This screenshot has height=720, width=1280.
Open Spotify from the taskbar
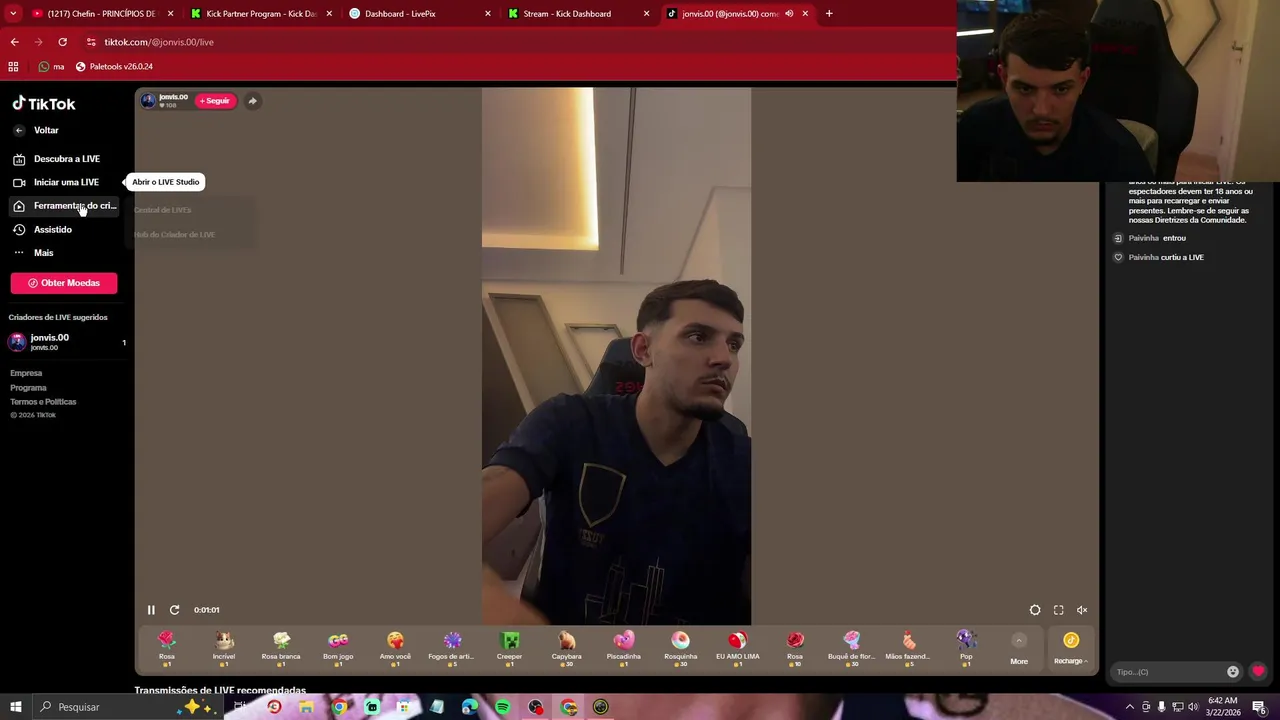point(503,707)
